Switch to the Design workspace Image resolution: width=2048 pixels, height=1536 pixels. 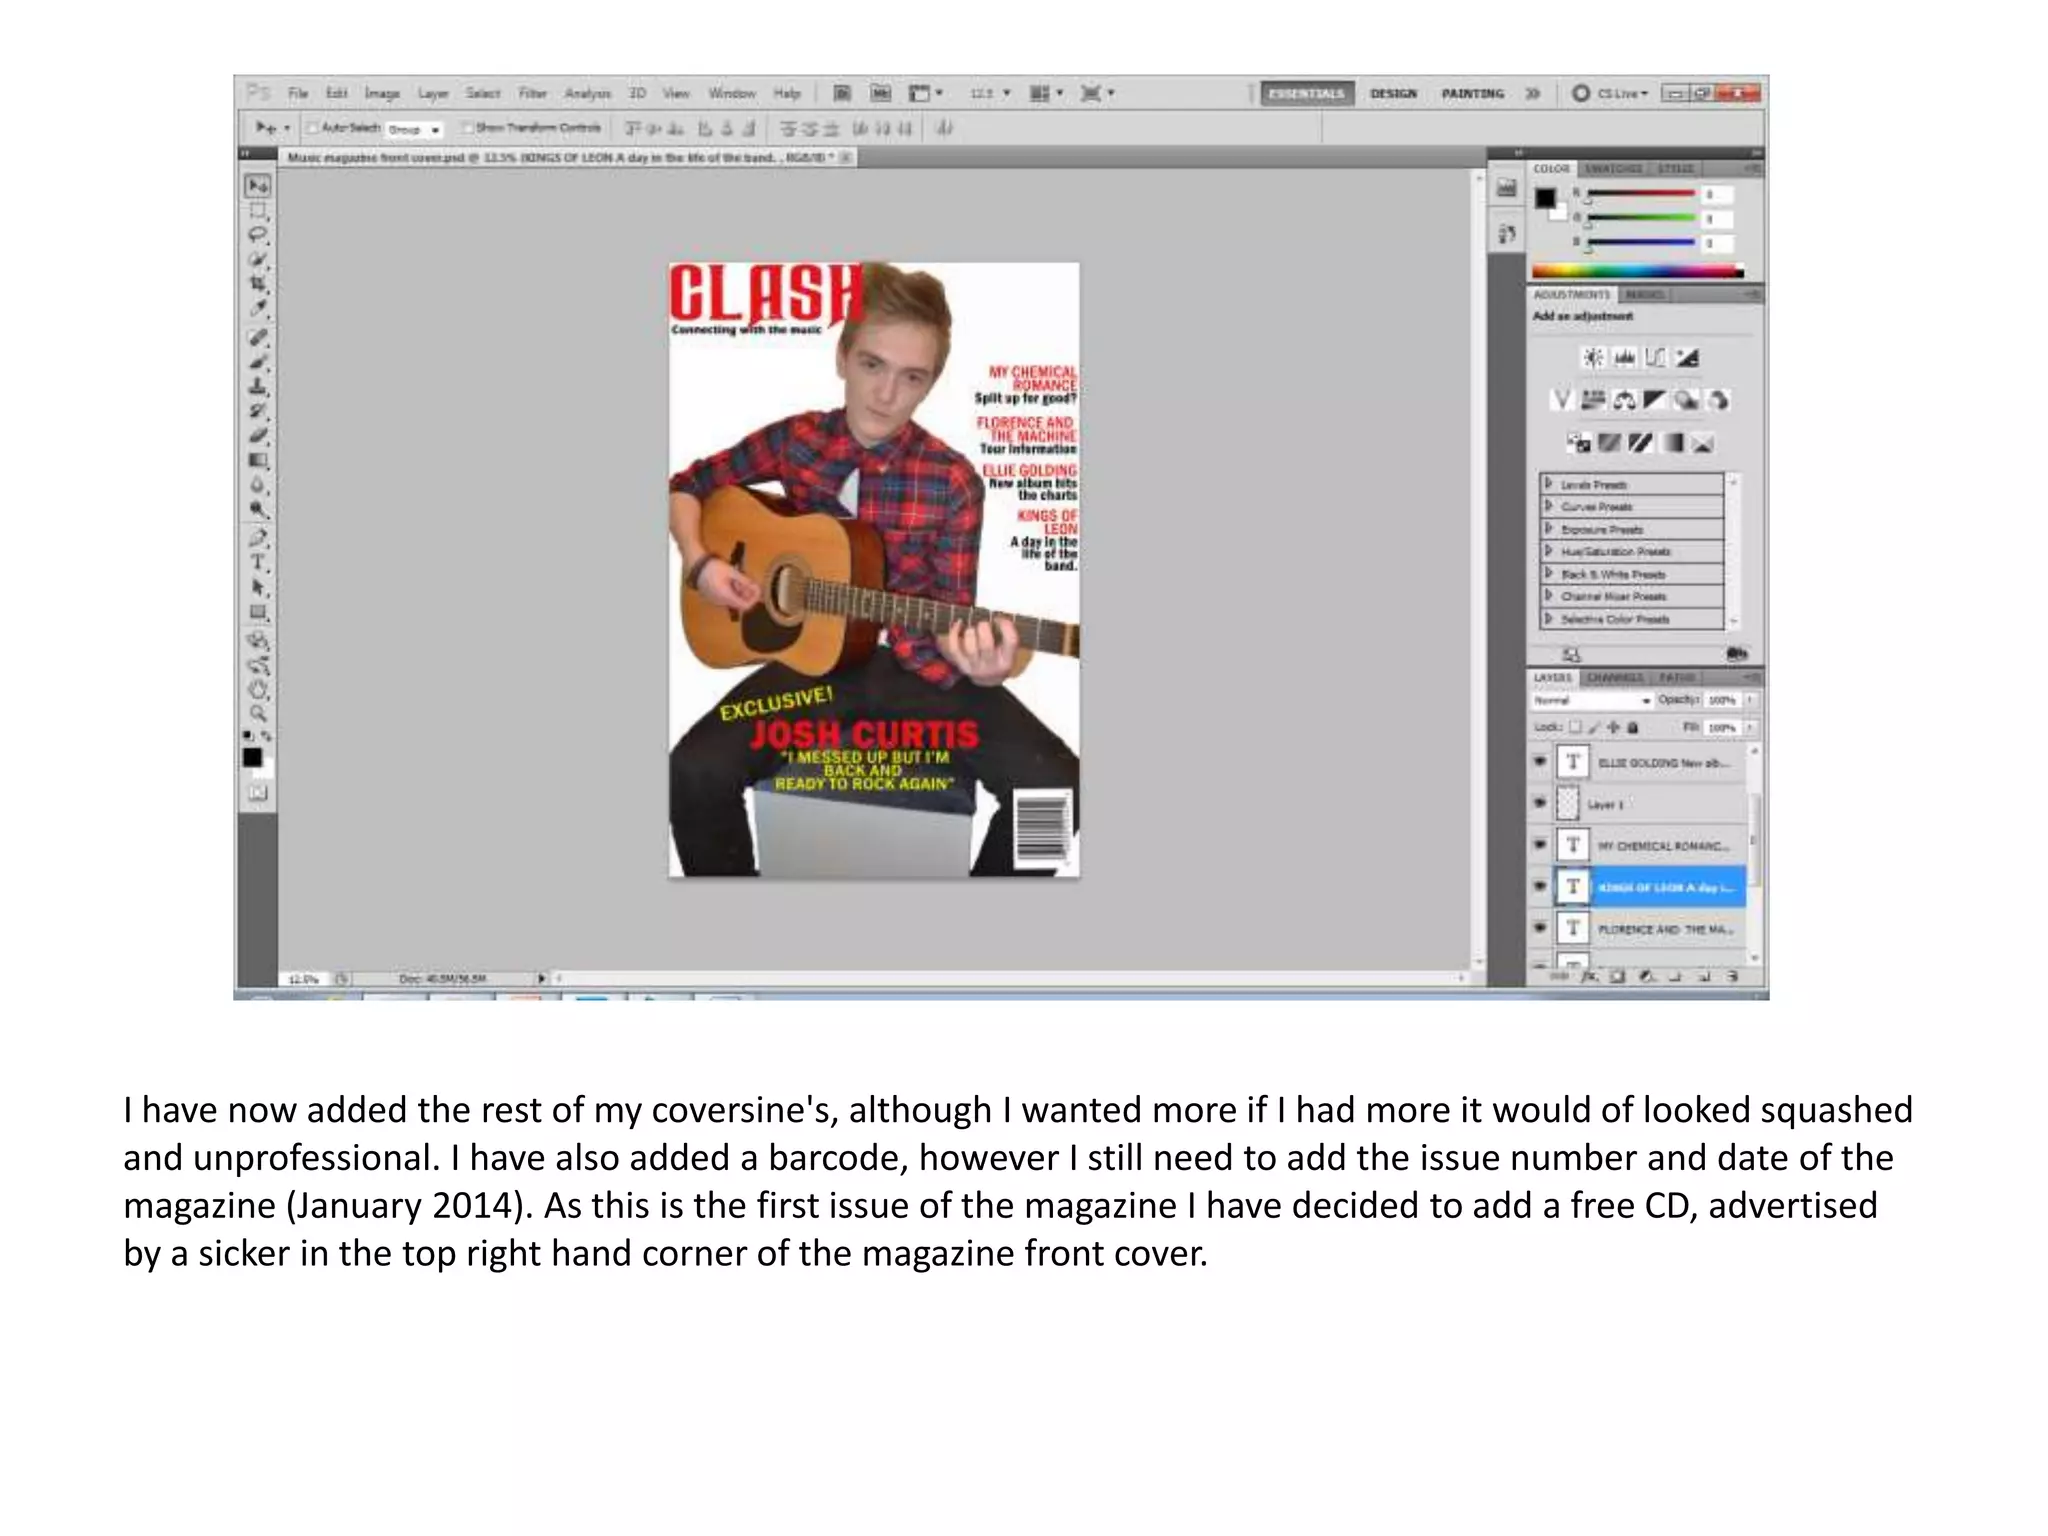1393,93
